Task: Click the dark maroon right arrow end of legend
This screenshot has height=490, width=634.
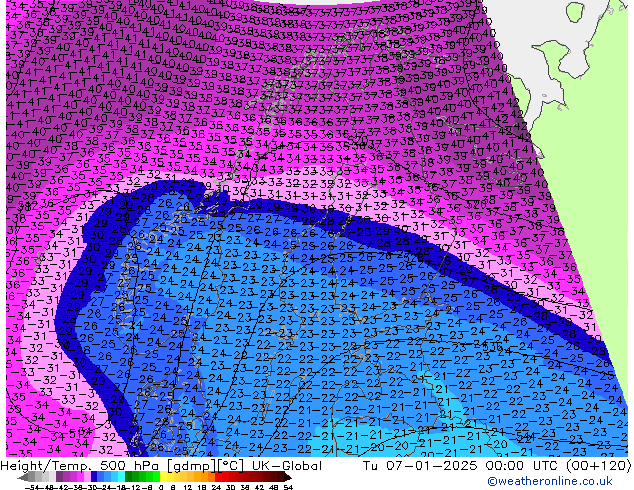Action: point(288,477)
